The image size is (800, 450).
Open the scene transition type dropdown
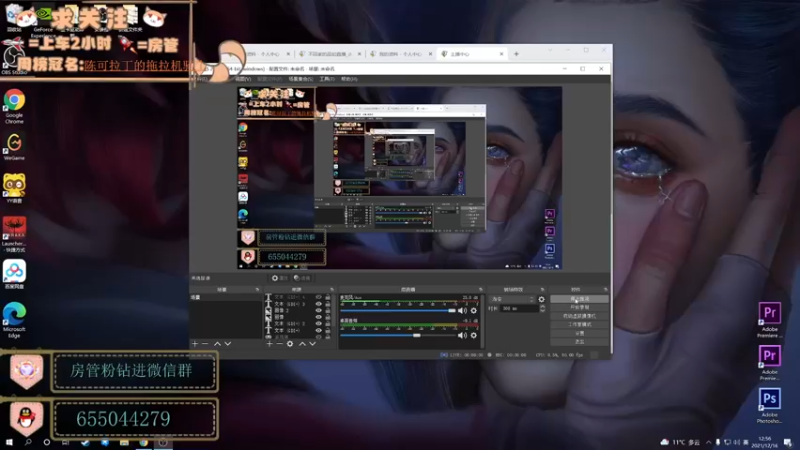click(512, 299)
